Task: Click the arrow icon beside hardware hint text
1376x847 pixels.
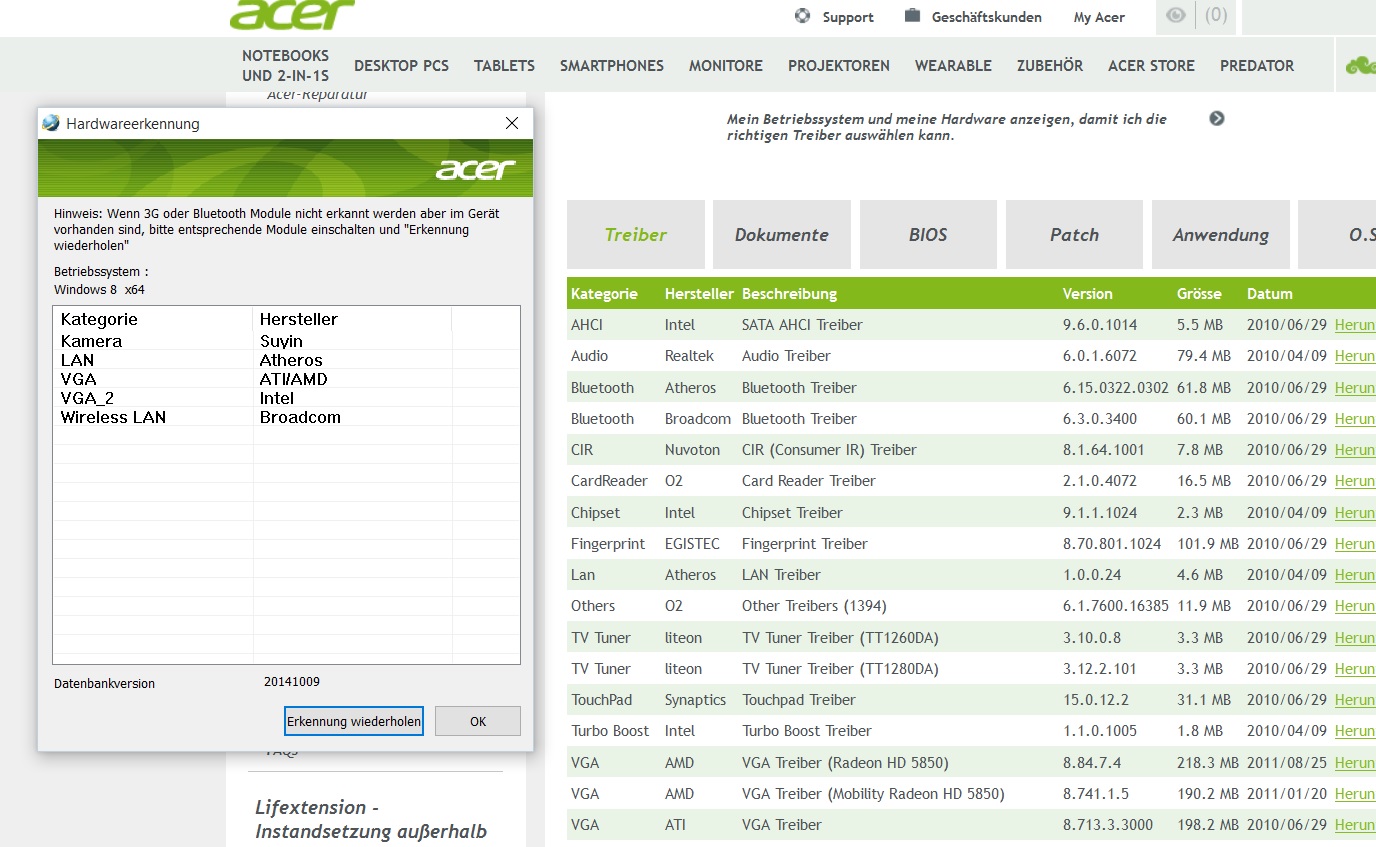Action: (x=1217, y=118)
